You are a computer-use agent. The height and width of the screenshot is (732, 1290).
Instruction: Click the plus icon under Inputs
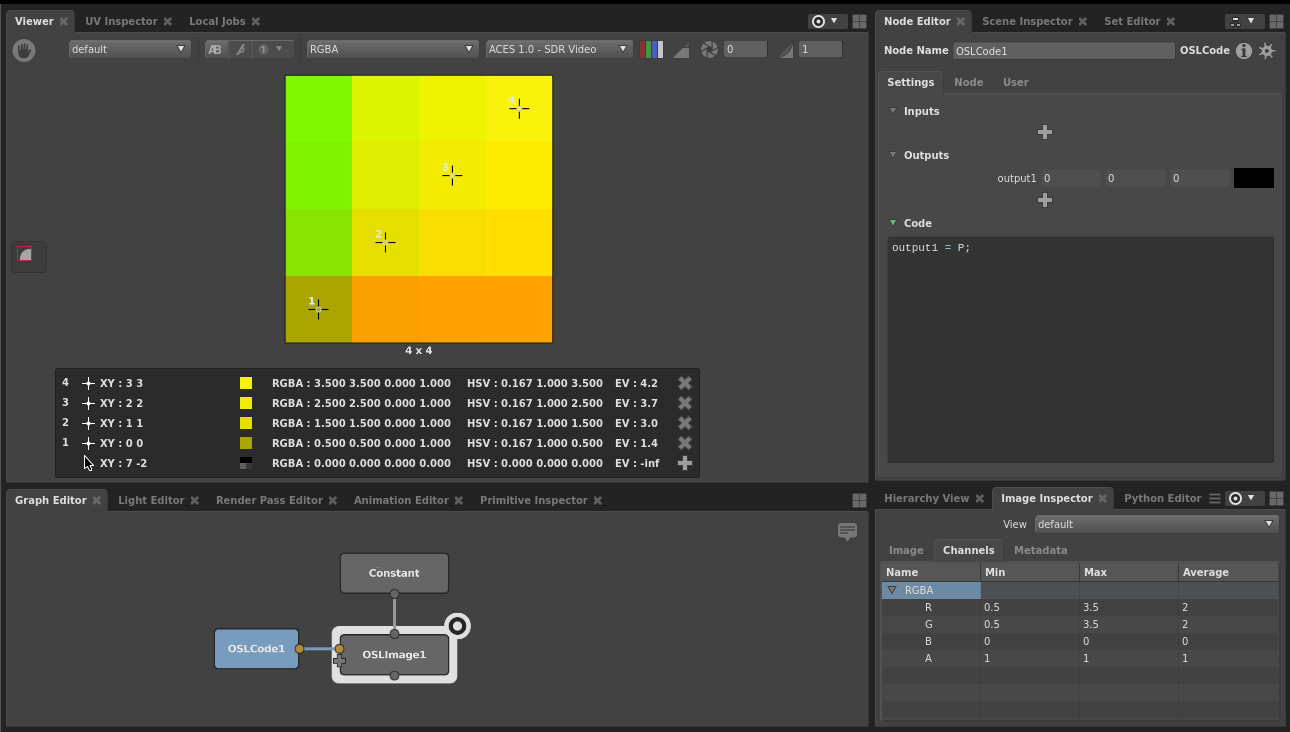[1045, 132]
